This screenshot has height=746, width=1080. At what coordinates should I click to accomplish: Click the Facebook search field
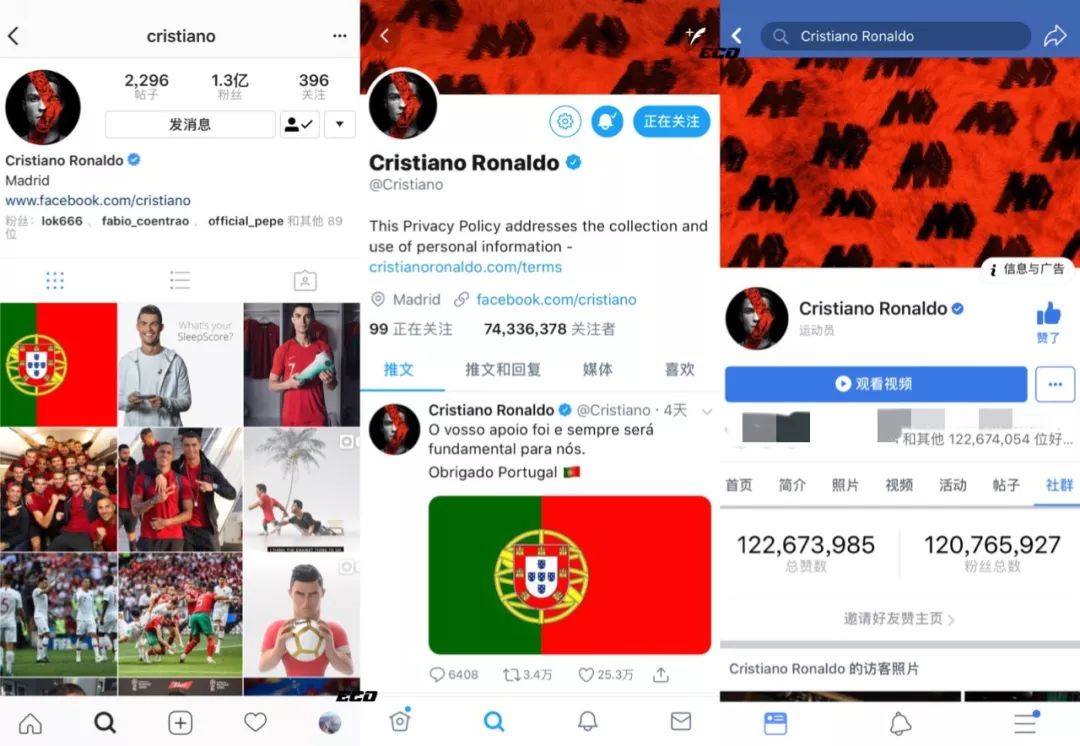pyautogui.click(x=895, y=36)
